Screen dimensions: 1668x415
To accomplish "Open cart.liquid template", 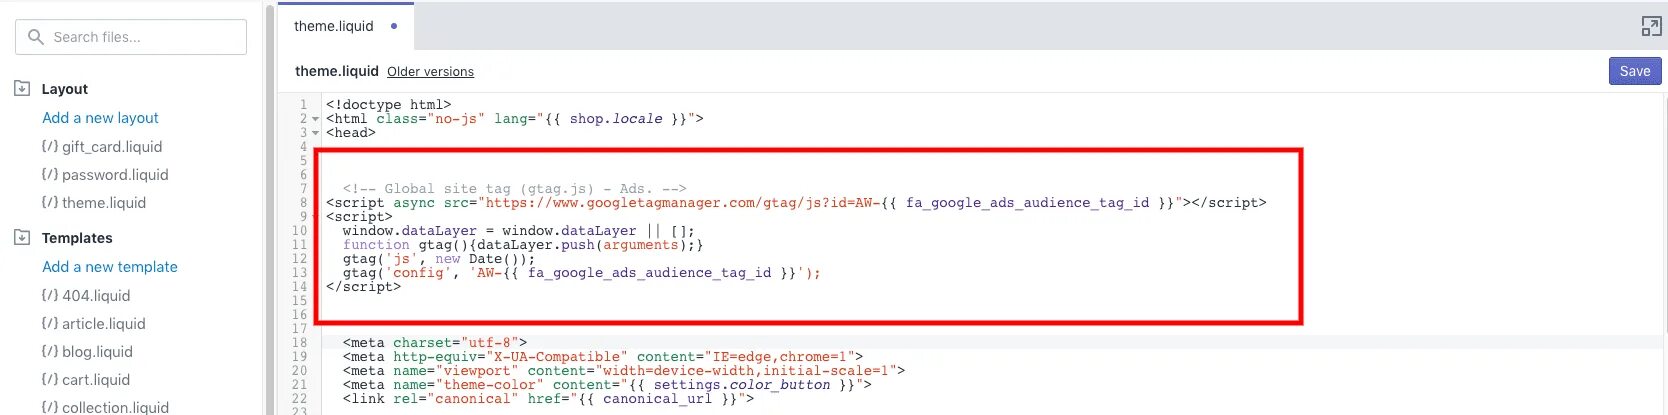I will point(96,380).
